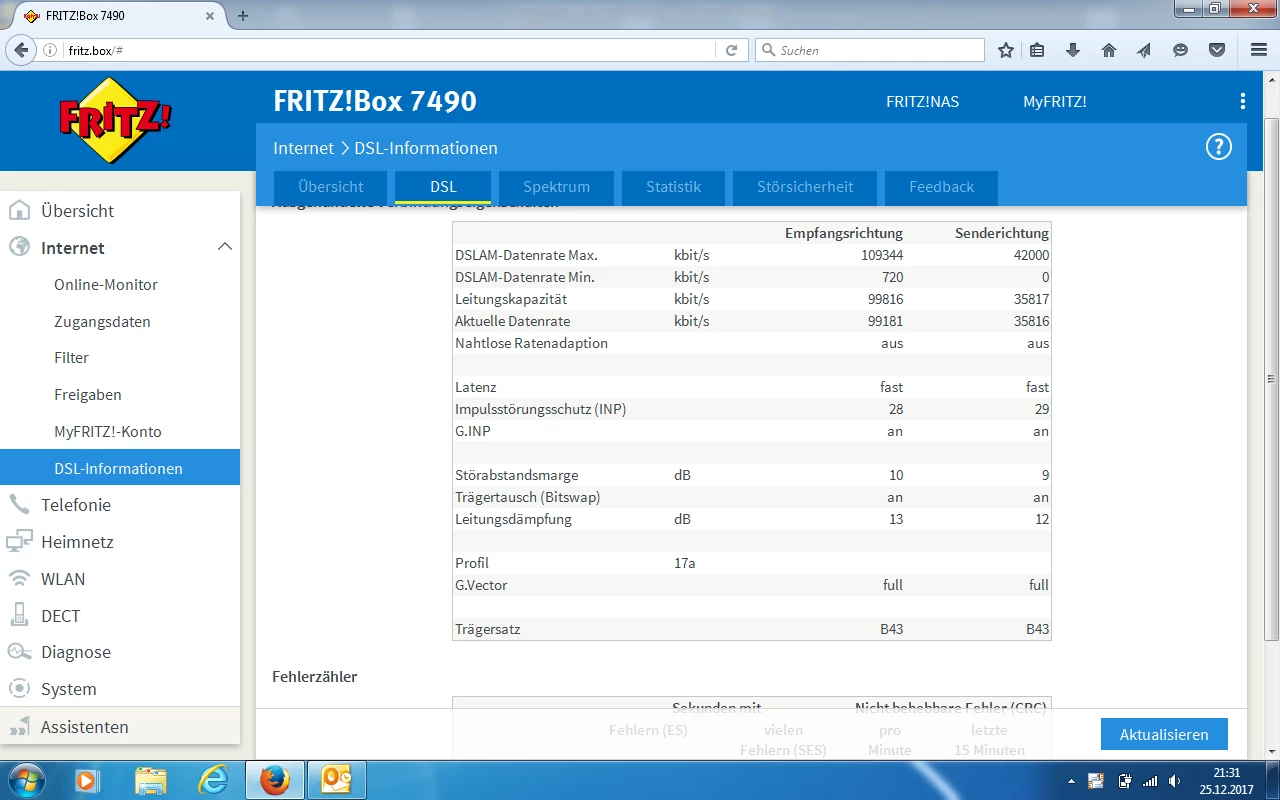Click the phone icon for Telefonie
The image size is (1280, 800).
(x=19, y=505)
